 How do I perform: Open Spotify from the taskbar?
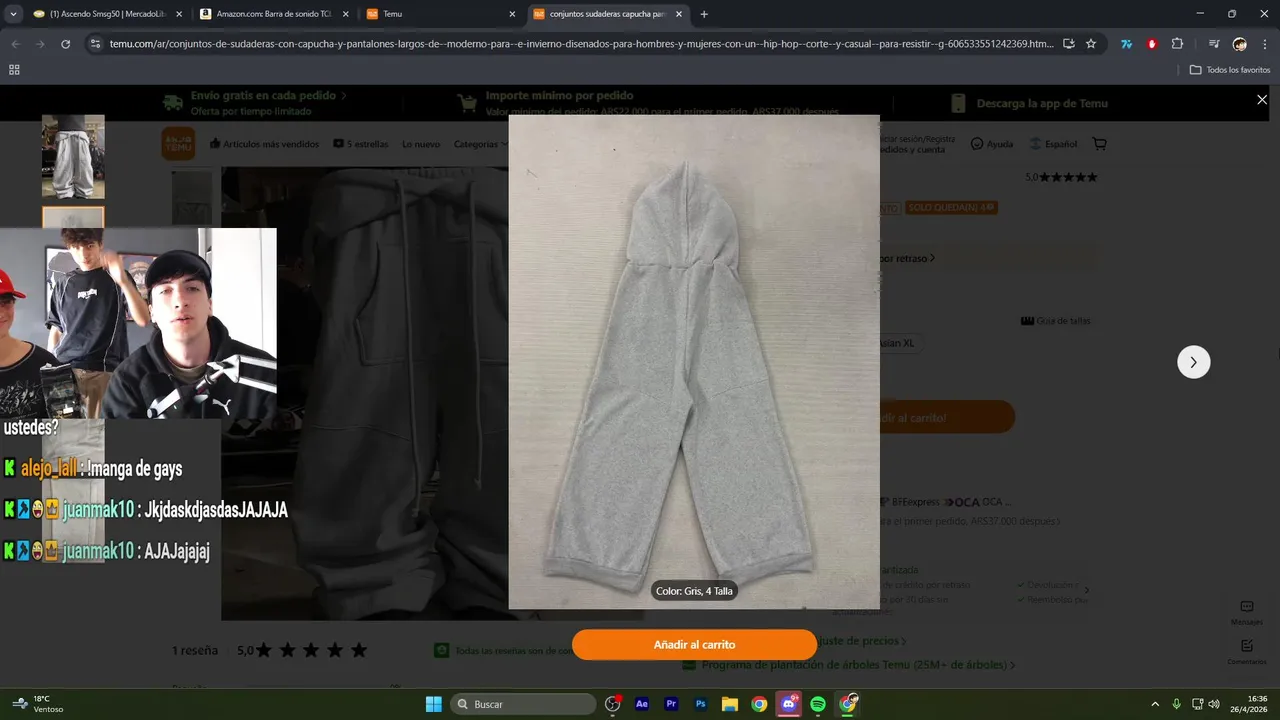818,704
